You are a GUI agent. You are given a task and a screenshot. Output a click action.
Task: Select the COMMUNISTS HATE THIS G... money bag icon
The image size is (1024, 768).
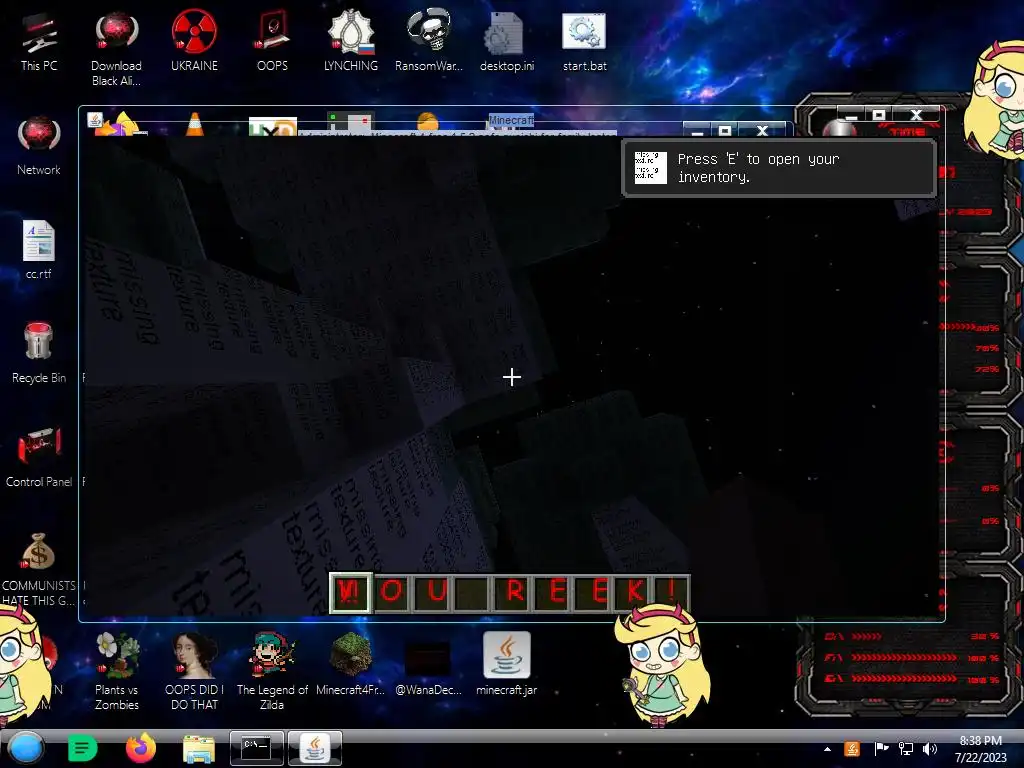39,569
